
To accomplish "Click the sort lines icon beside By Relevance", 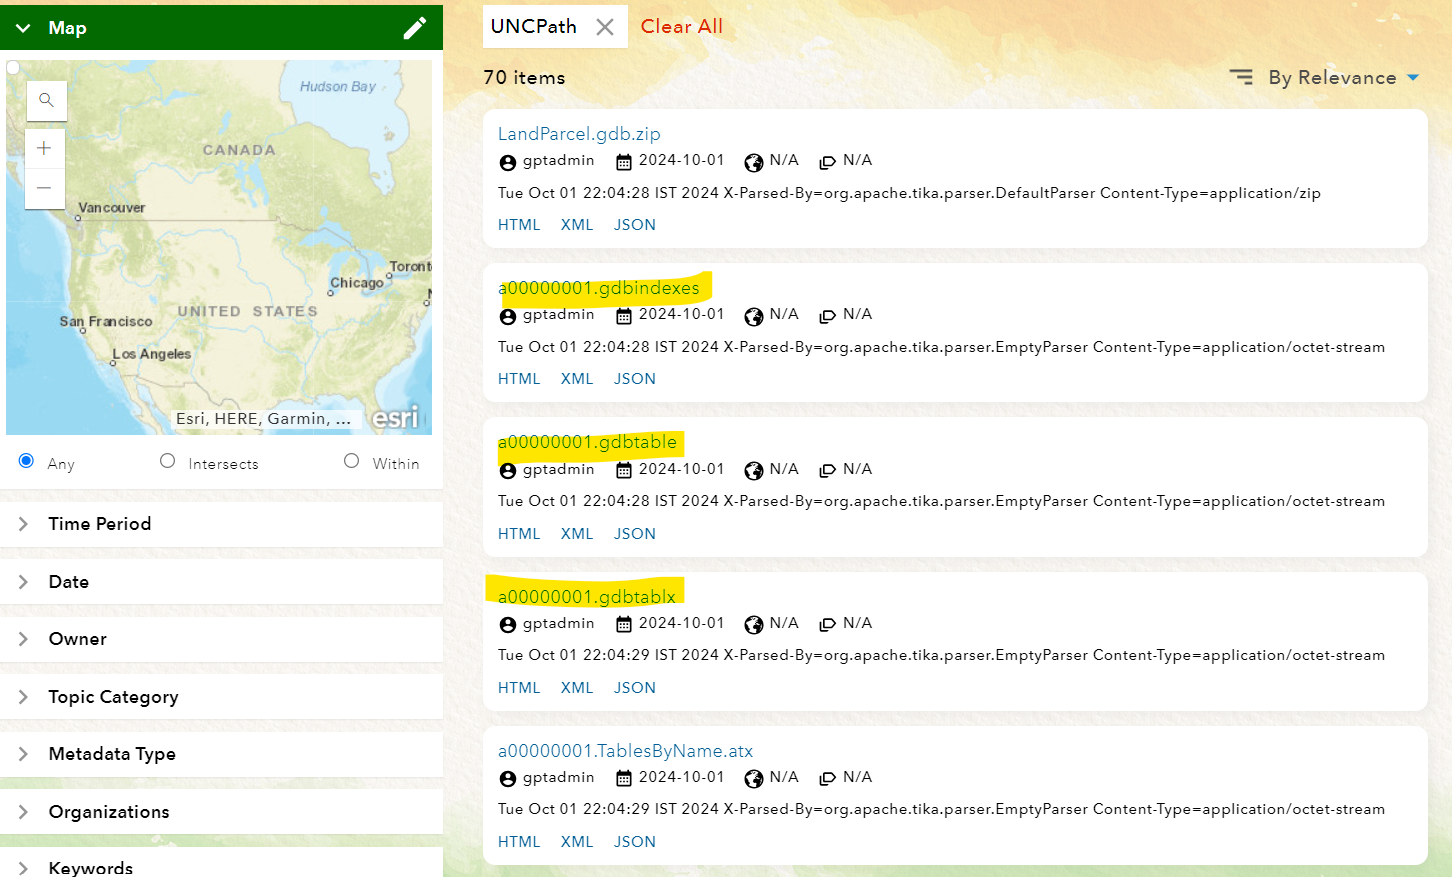I will click(x=1241, y=77).
